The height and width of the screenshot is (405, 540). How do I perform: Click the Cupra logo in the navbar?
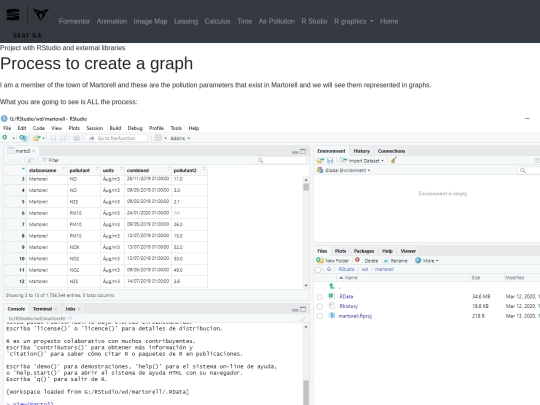(41, 14)
